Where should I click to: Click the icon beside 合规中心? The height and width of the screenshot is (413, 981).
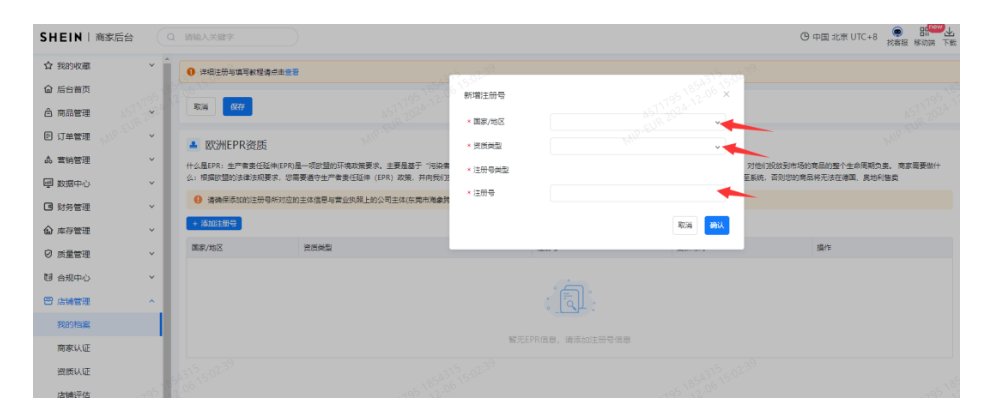pos(48,277)
